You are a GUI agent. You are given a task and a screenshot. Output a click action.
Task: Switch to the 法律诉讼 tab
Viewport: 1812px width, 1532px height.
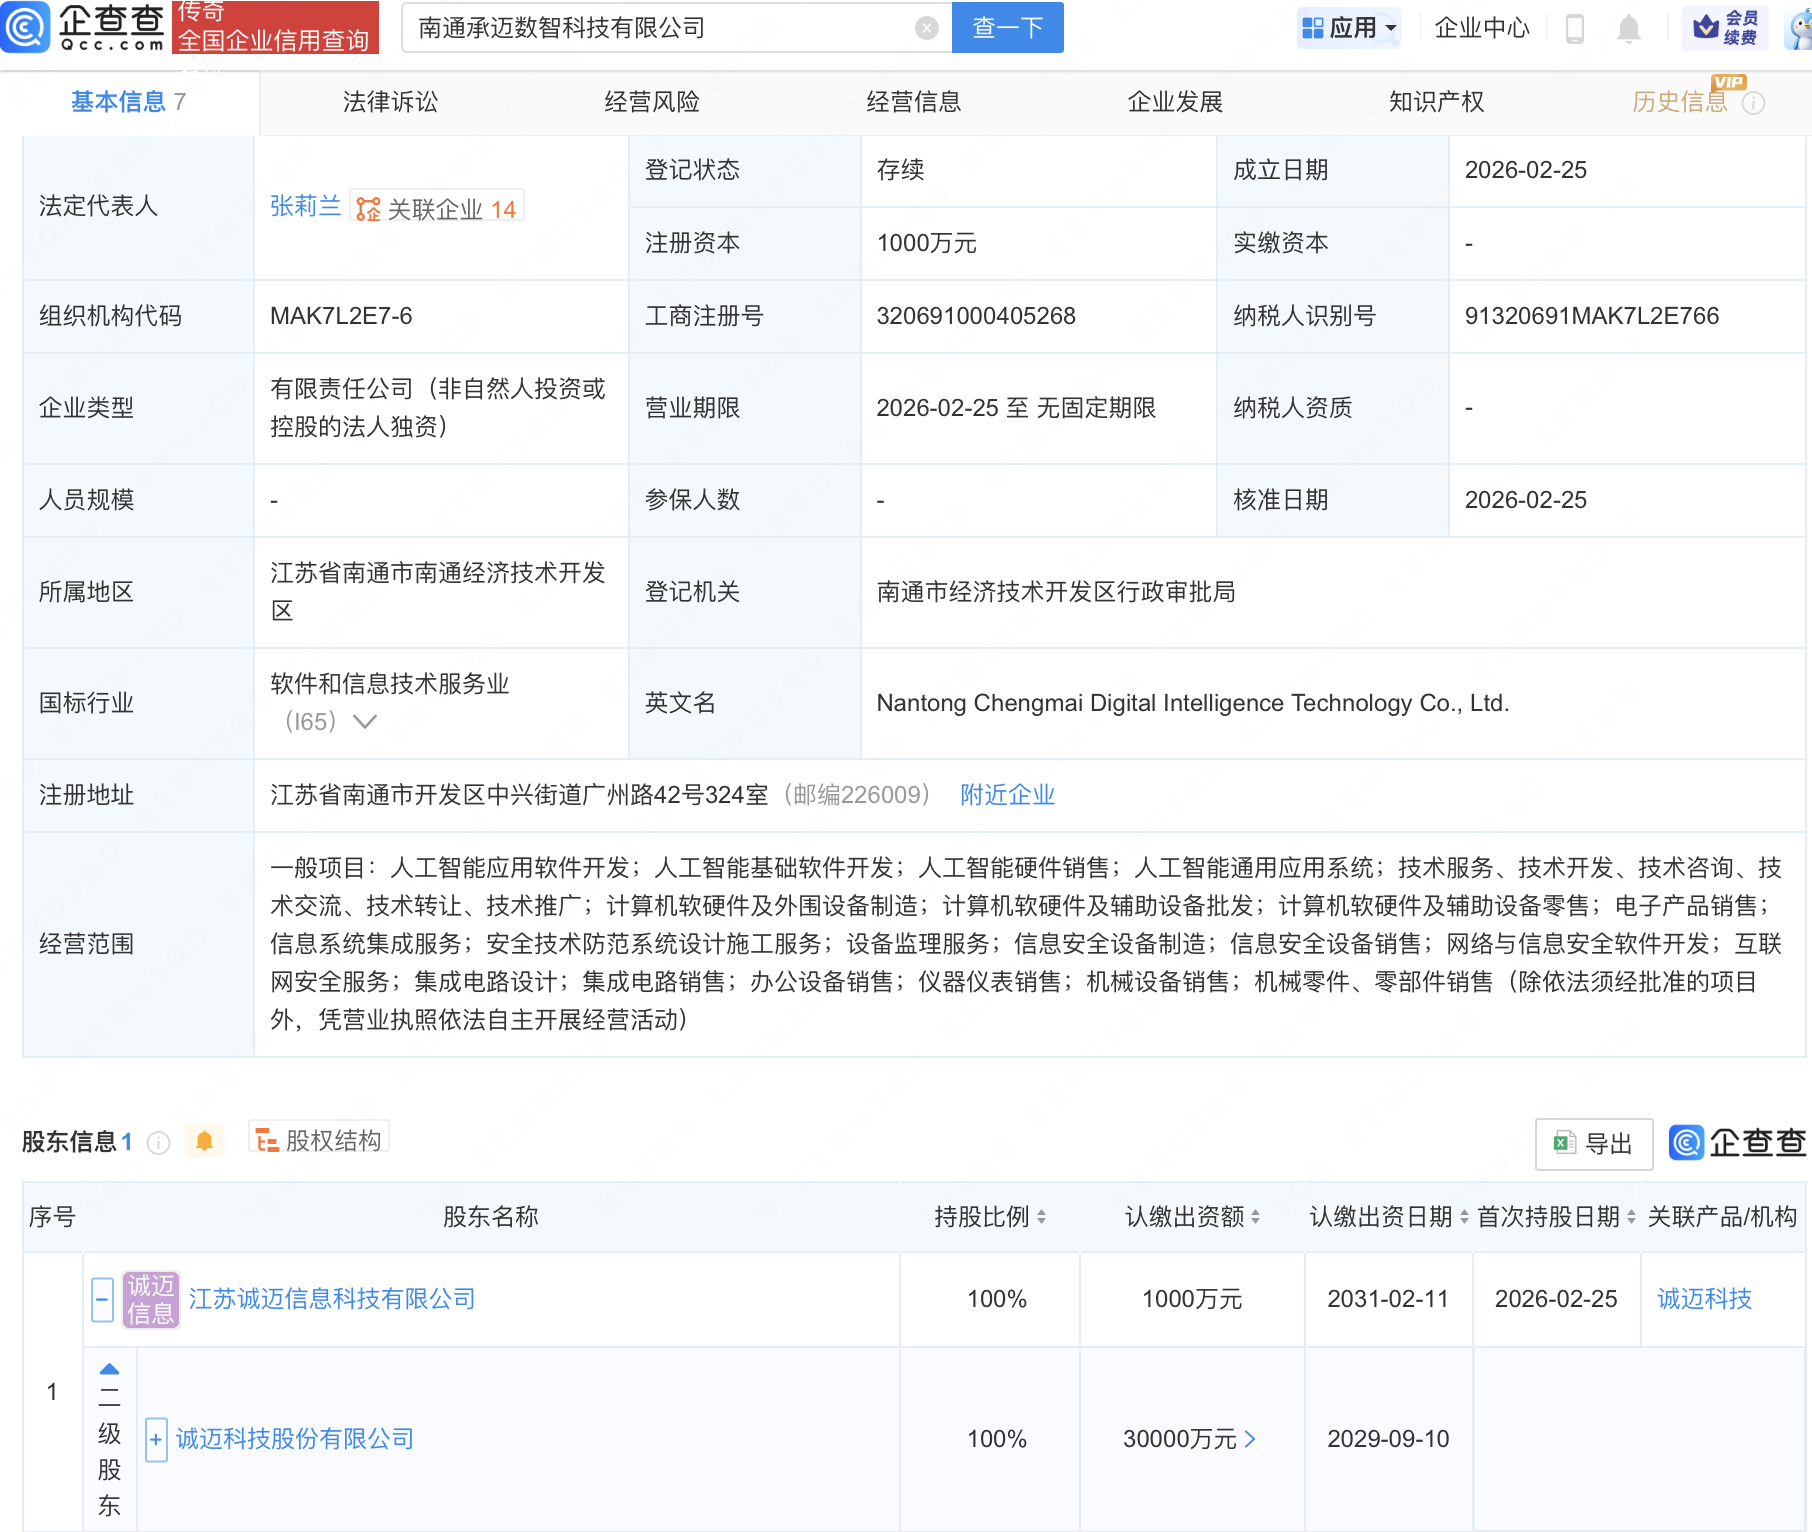388,101
